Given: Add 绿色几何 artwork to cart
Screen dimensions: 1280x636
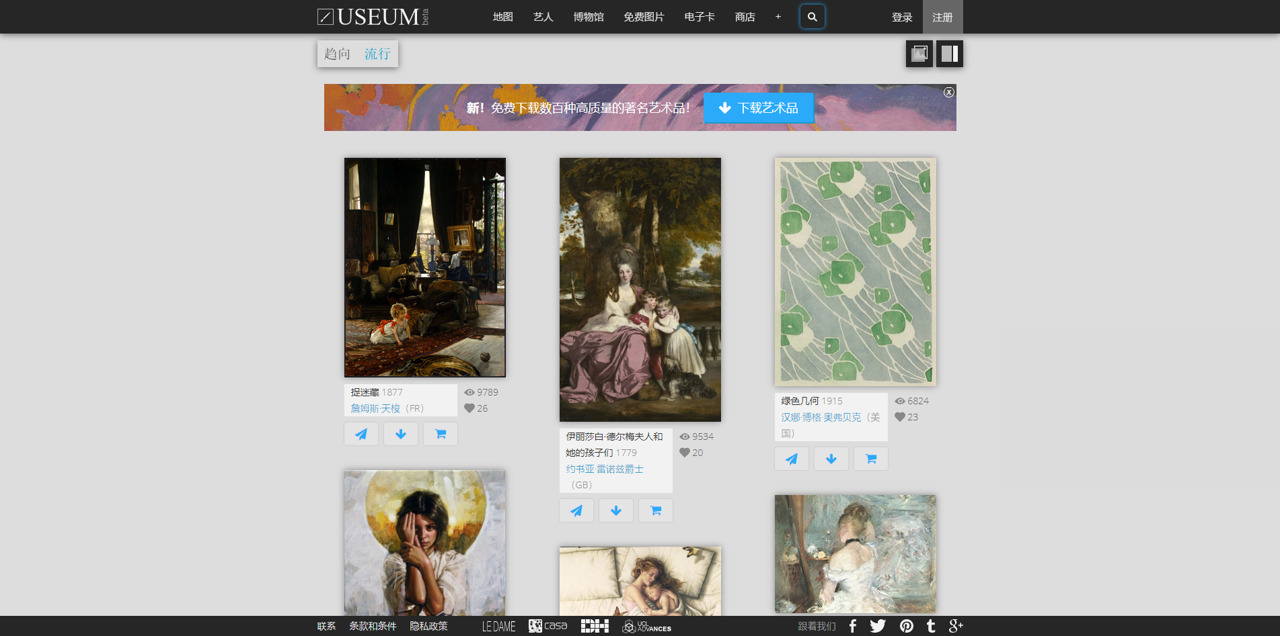Looking at the screenshot, I should pyautogui.click(x=870, y=459).
